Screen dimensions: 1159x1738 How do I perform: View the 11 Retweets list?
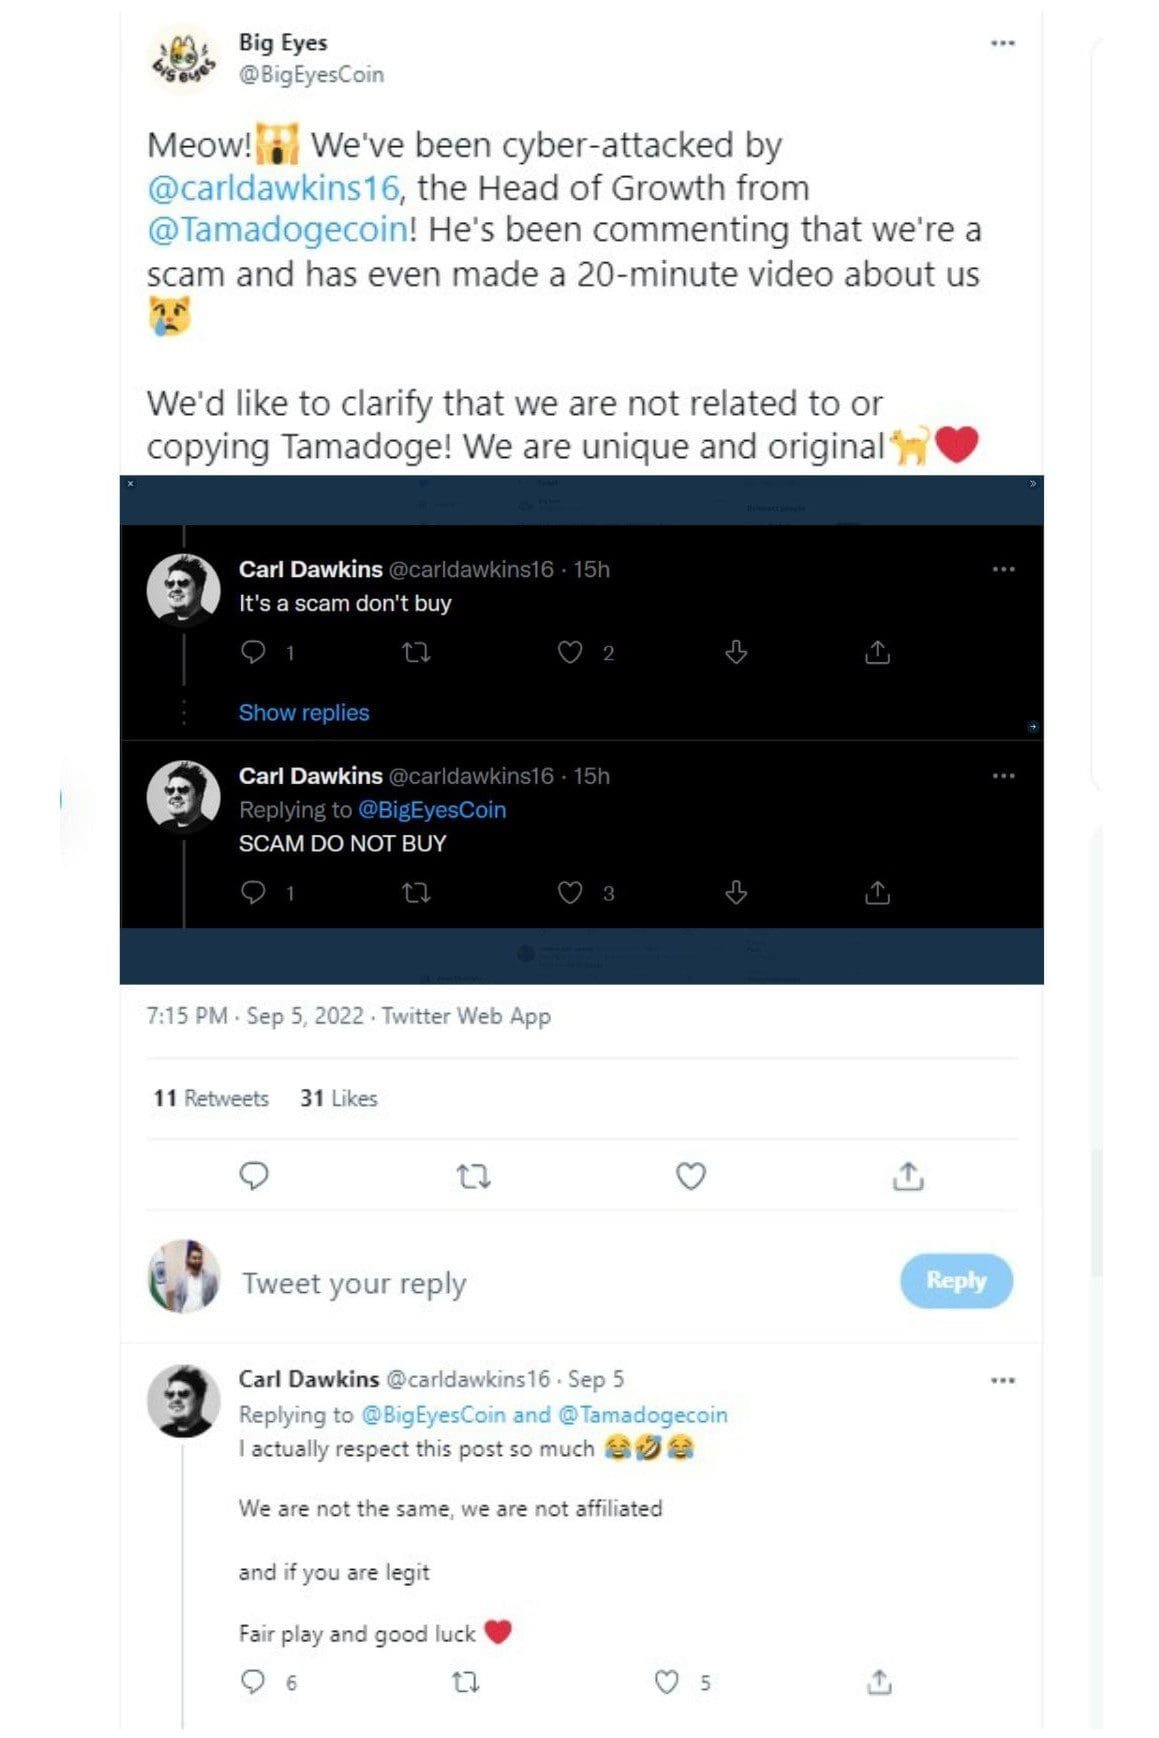click(x=211, y=1098)
